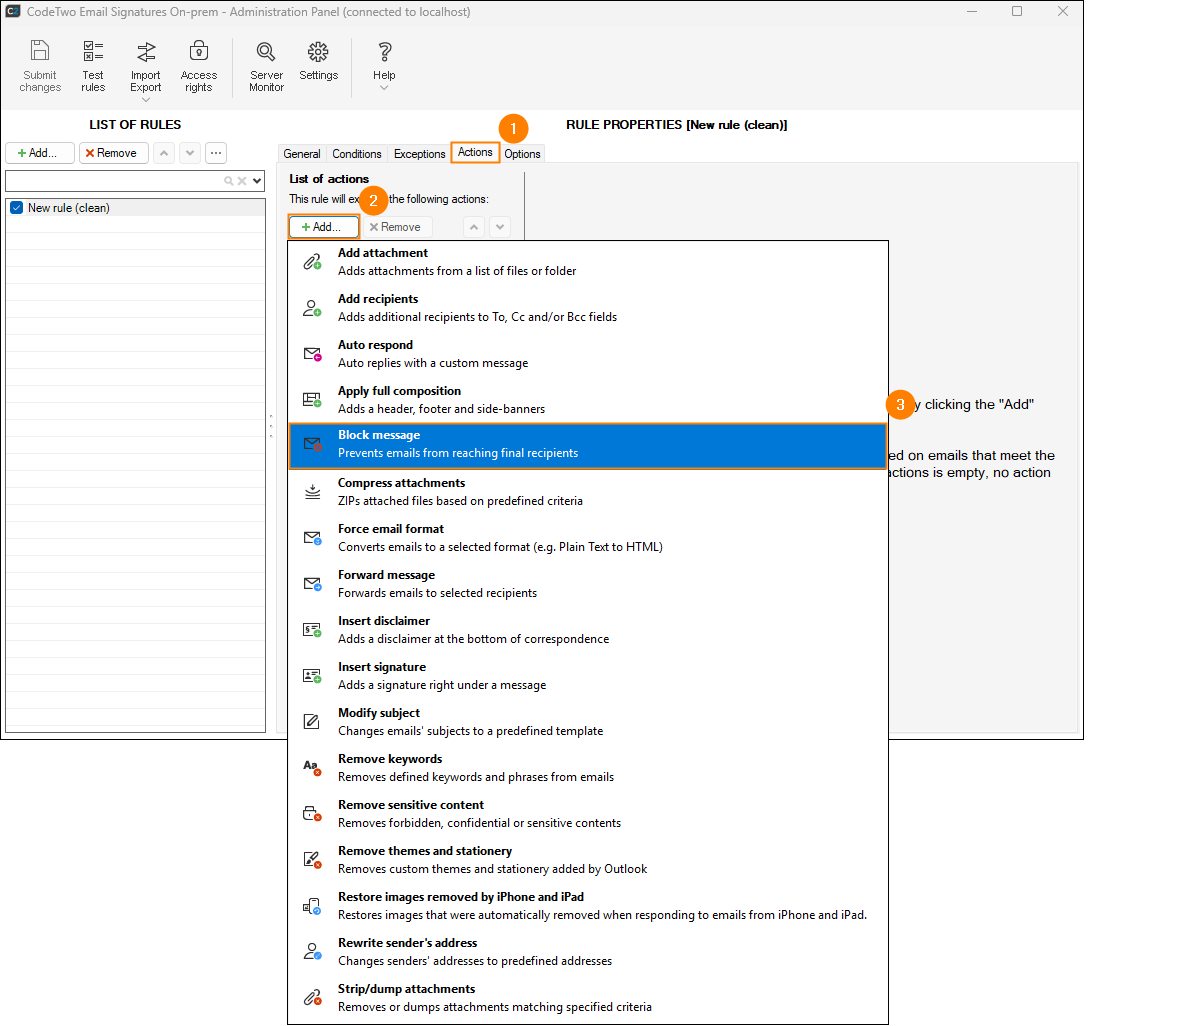Open the Settings panel
The width and height of the screenshot is (1182, 1026).
[318, 64]
